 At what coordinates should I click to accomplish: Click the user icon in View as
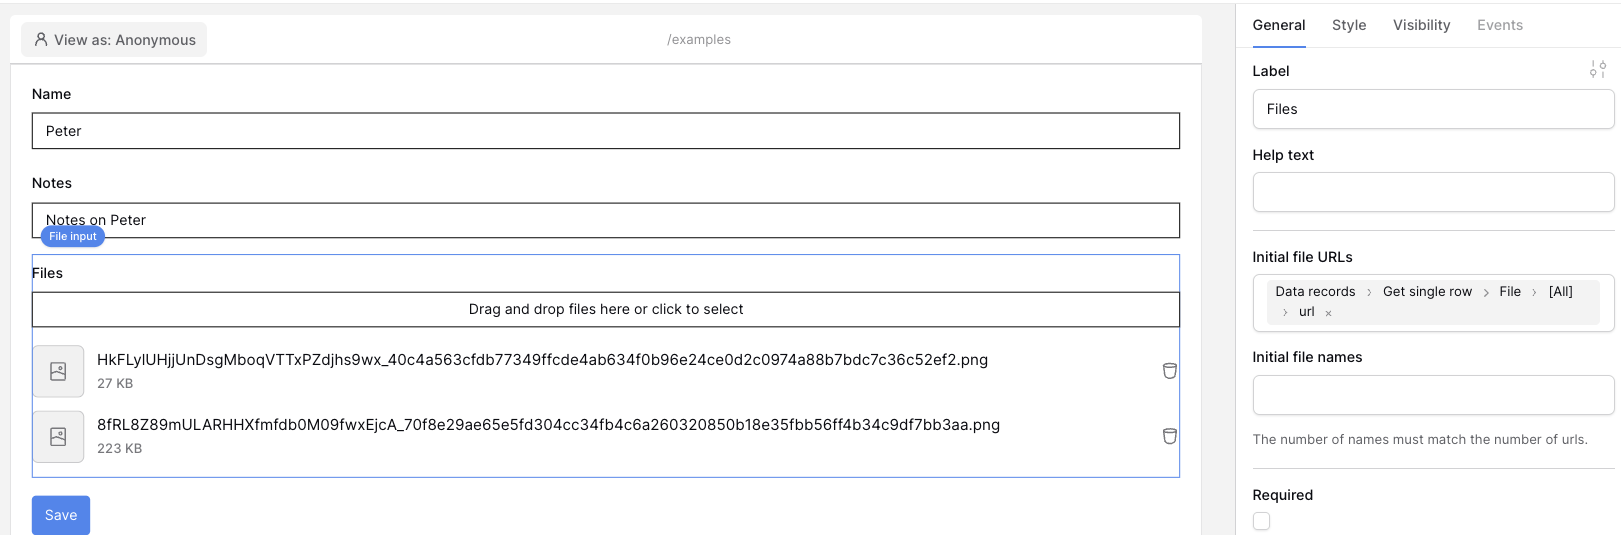click(x=41, y=40)
